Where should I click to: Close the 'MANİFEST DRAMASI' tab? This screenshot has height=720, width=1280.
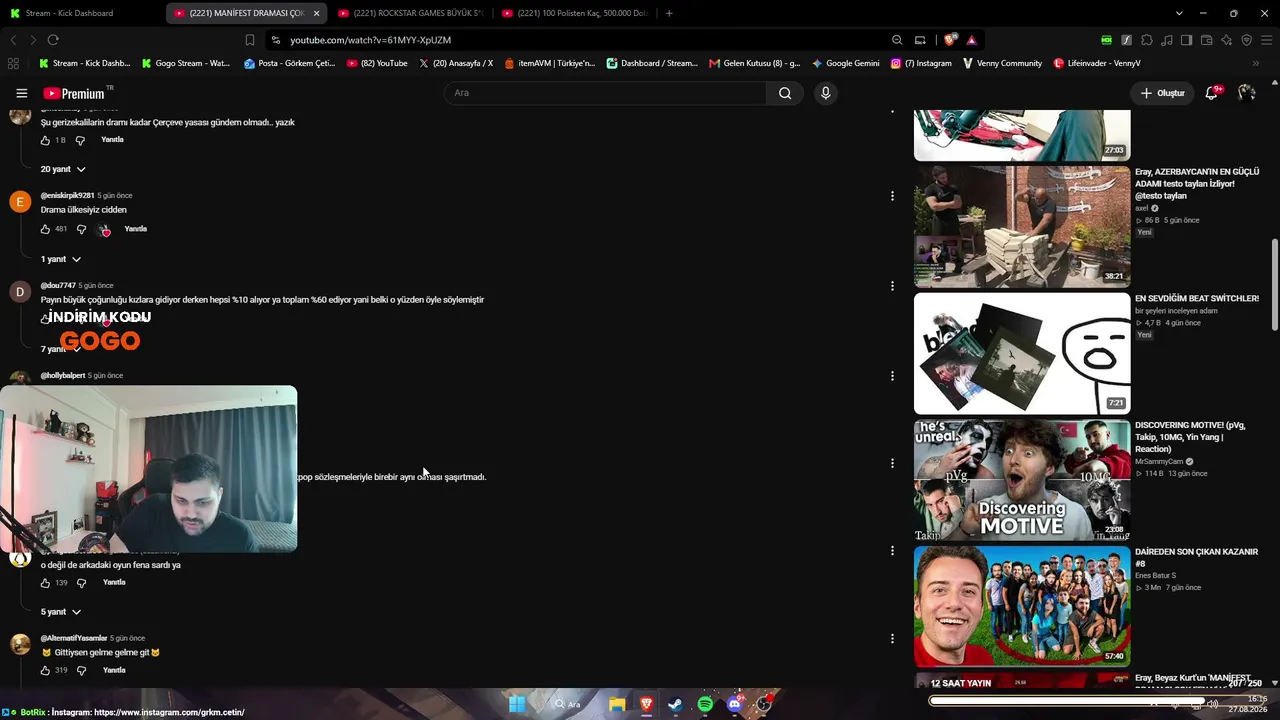317,13
